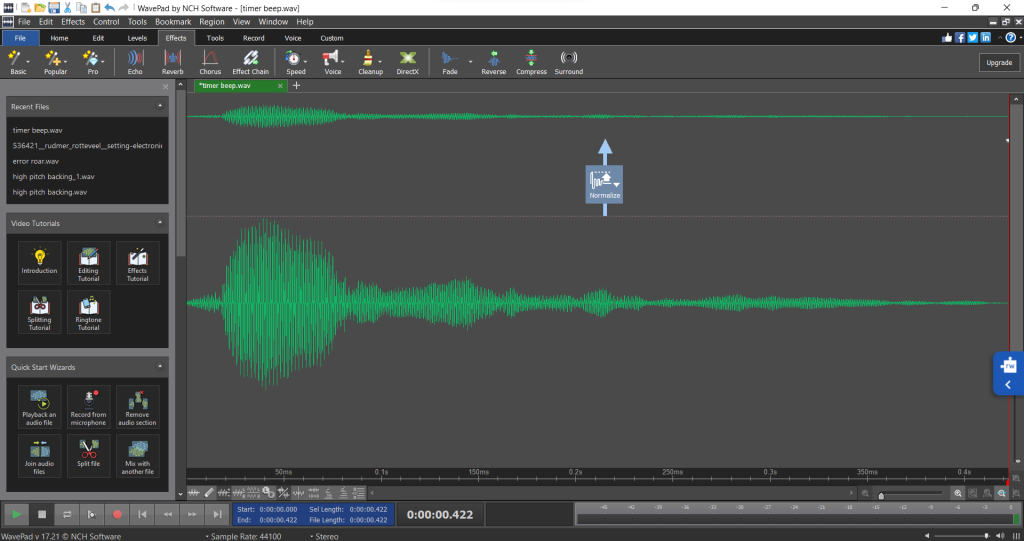The height and width of the screenshot is (541, 1024).
Task: Open the Surround effect
Action: (569, 63)
